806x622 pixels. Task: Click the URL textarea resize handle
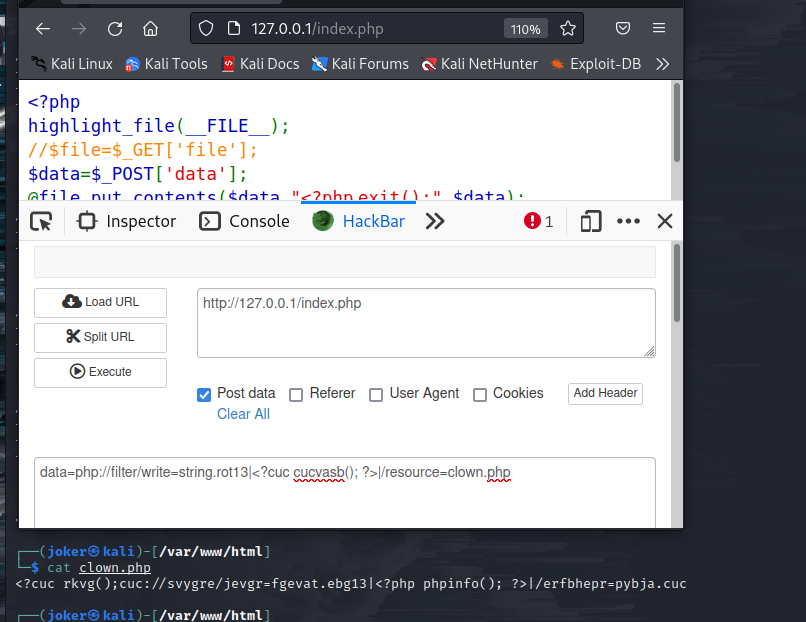(x=650, y=352)
